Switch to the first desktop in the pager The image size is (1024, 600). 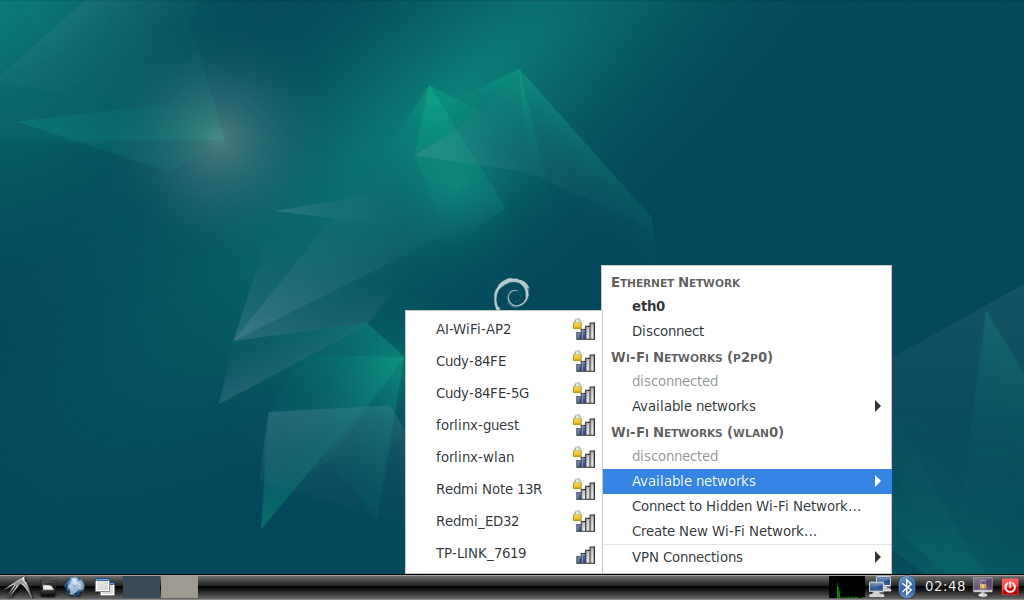coord(142,587)
